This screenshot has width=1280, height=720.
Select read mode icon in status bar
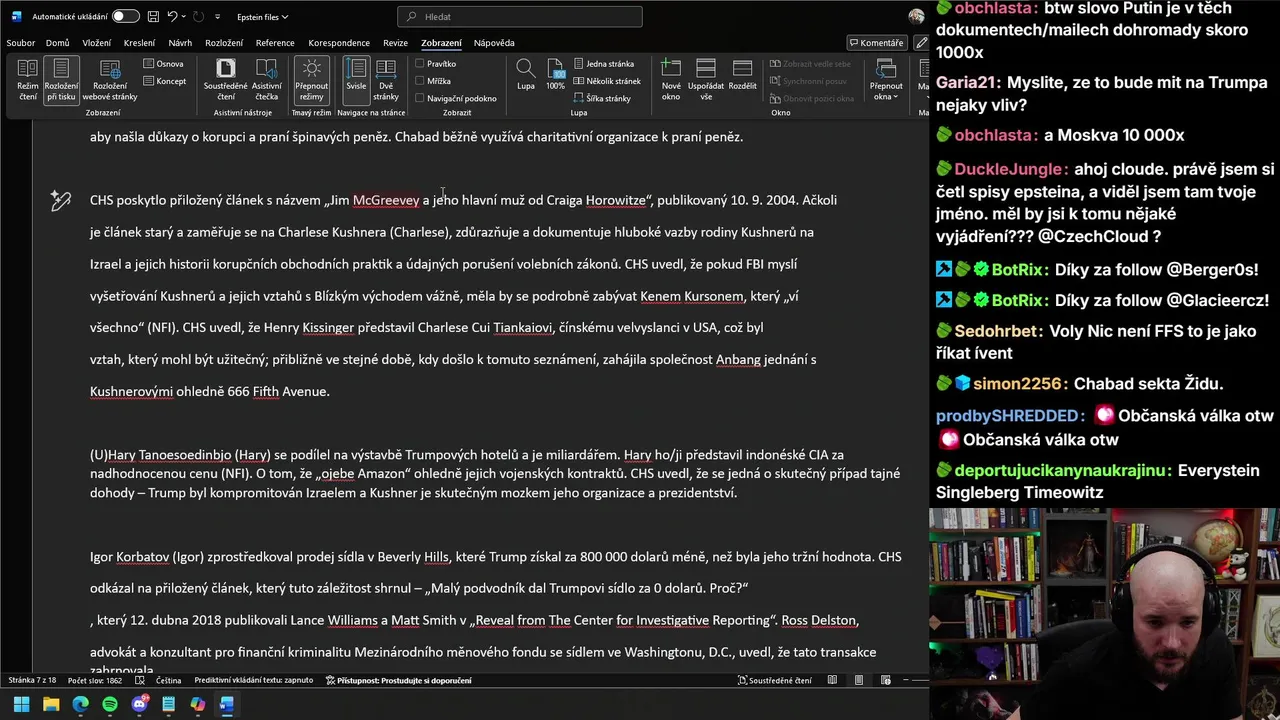point(832,680)
